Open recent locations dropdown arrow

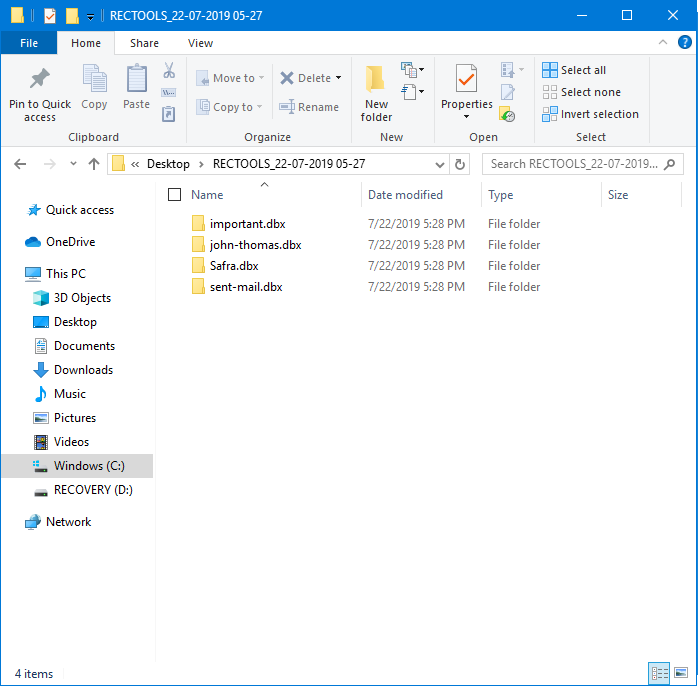(73, 164)
